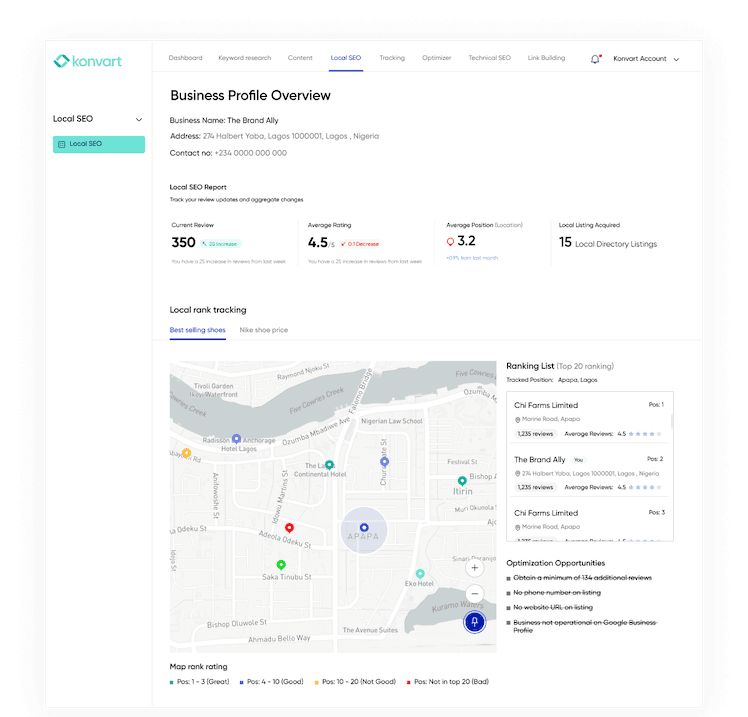This screenshot has height=717, width=748.
Task: Click No phone number on listing item
Action: (557, 592)
